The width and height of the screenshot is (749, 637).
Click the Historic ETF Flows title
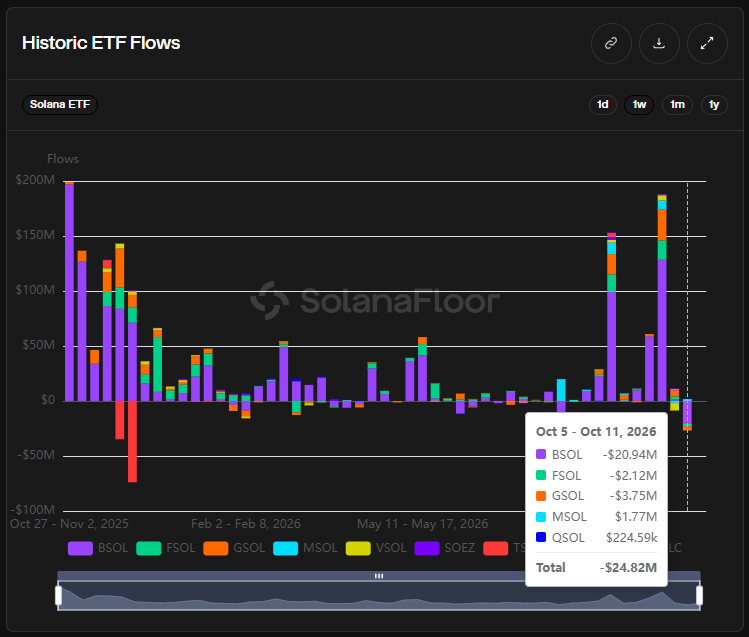tap(101, 43)
